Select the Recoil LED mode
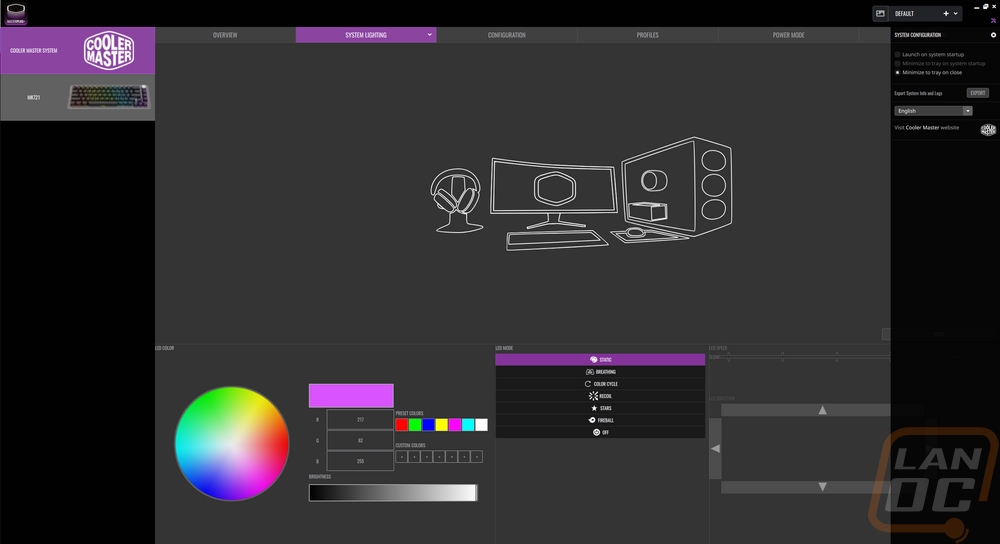The image size is (1000, 544). [x=600, y=396]
